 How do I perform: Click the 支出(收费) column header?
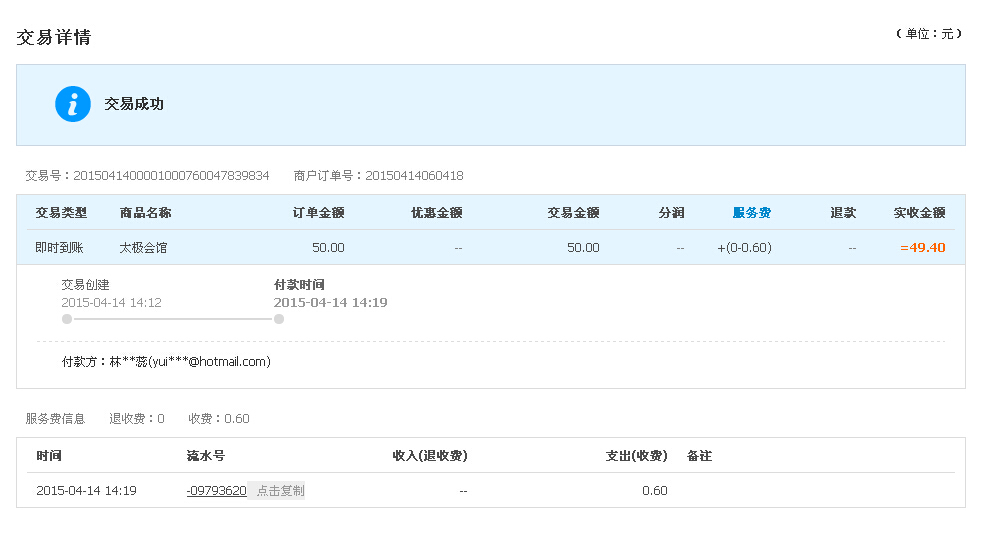pos(636,456)
